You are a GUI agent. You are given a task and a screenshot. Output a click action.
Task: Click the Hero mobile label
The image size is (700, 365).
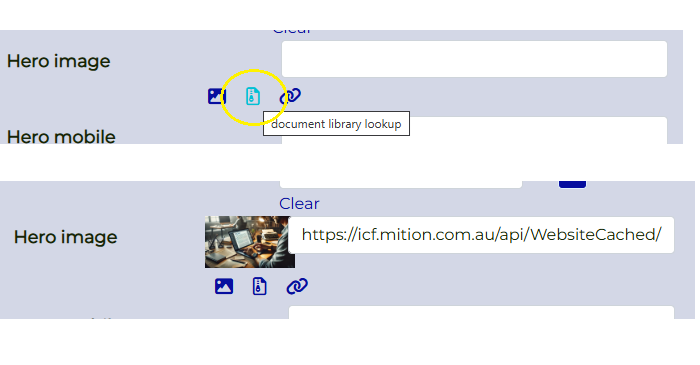point(61,137)
